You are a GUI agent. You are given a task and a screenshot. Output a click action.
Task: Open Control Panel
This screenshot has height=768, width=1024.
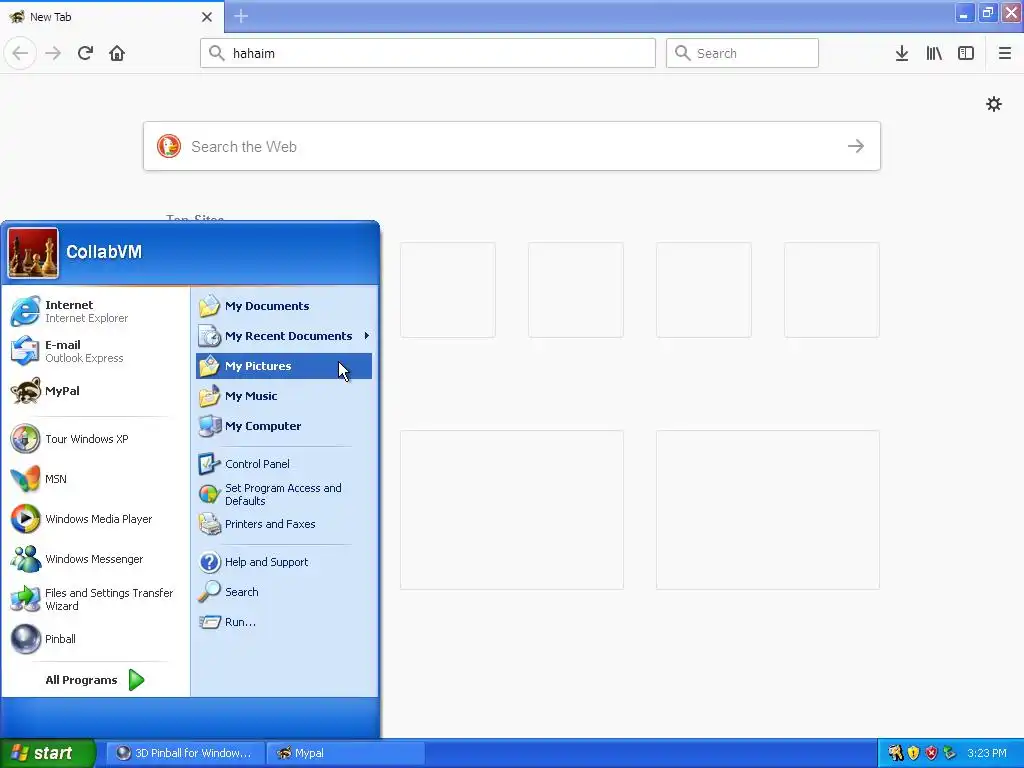pos(284,464)
